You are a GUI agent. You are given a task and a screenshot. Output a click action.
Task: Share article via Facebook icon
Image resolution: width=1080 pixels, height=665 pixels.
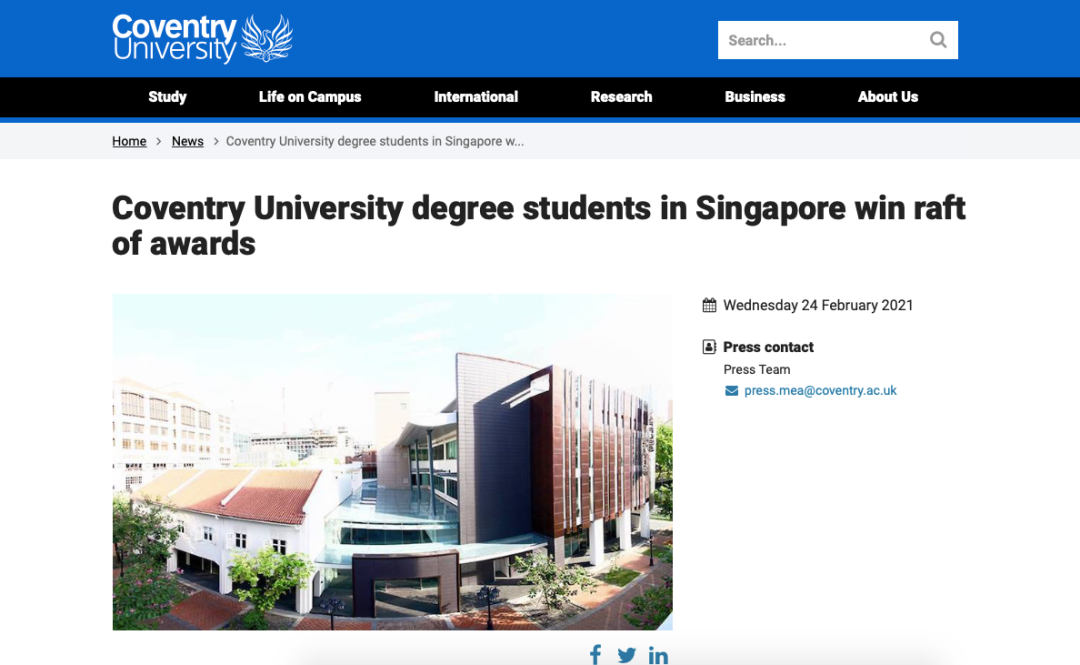click(596, 655)
